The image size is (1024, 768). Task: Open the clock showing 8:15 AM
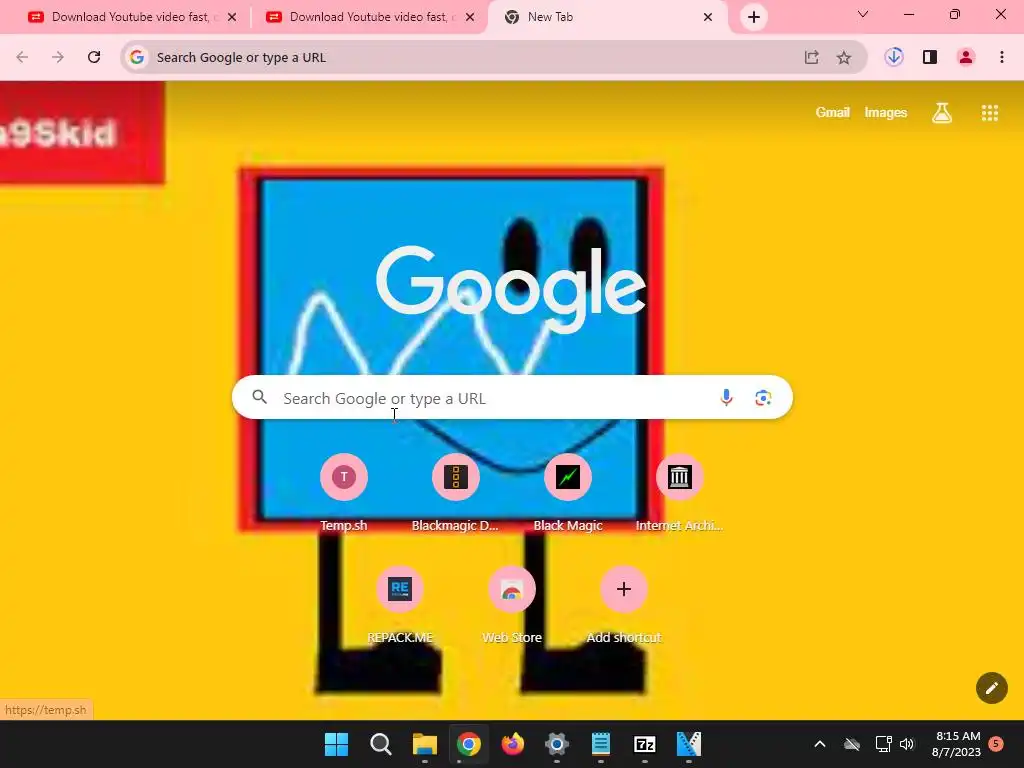957,744
